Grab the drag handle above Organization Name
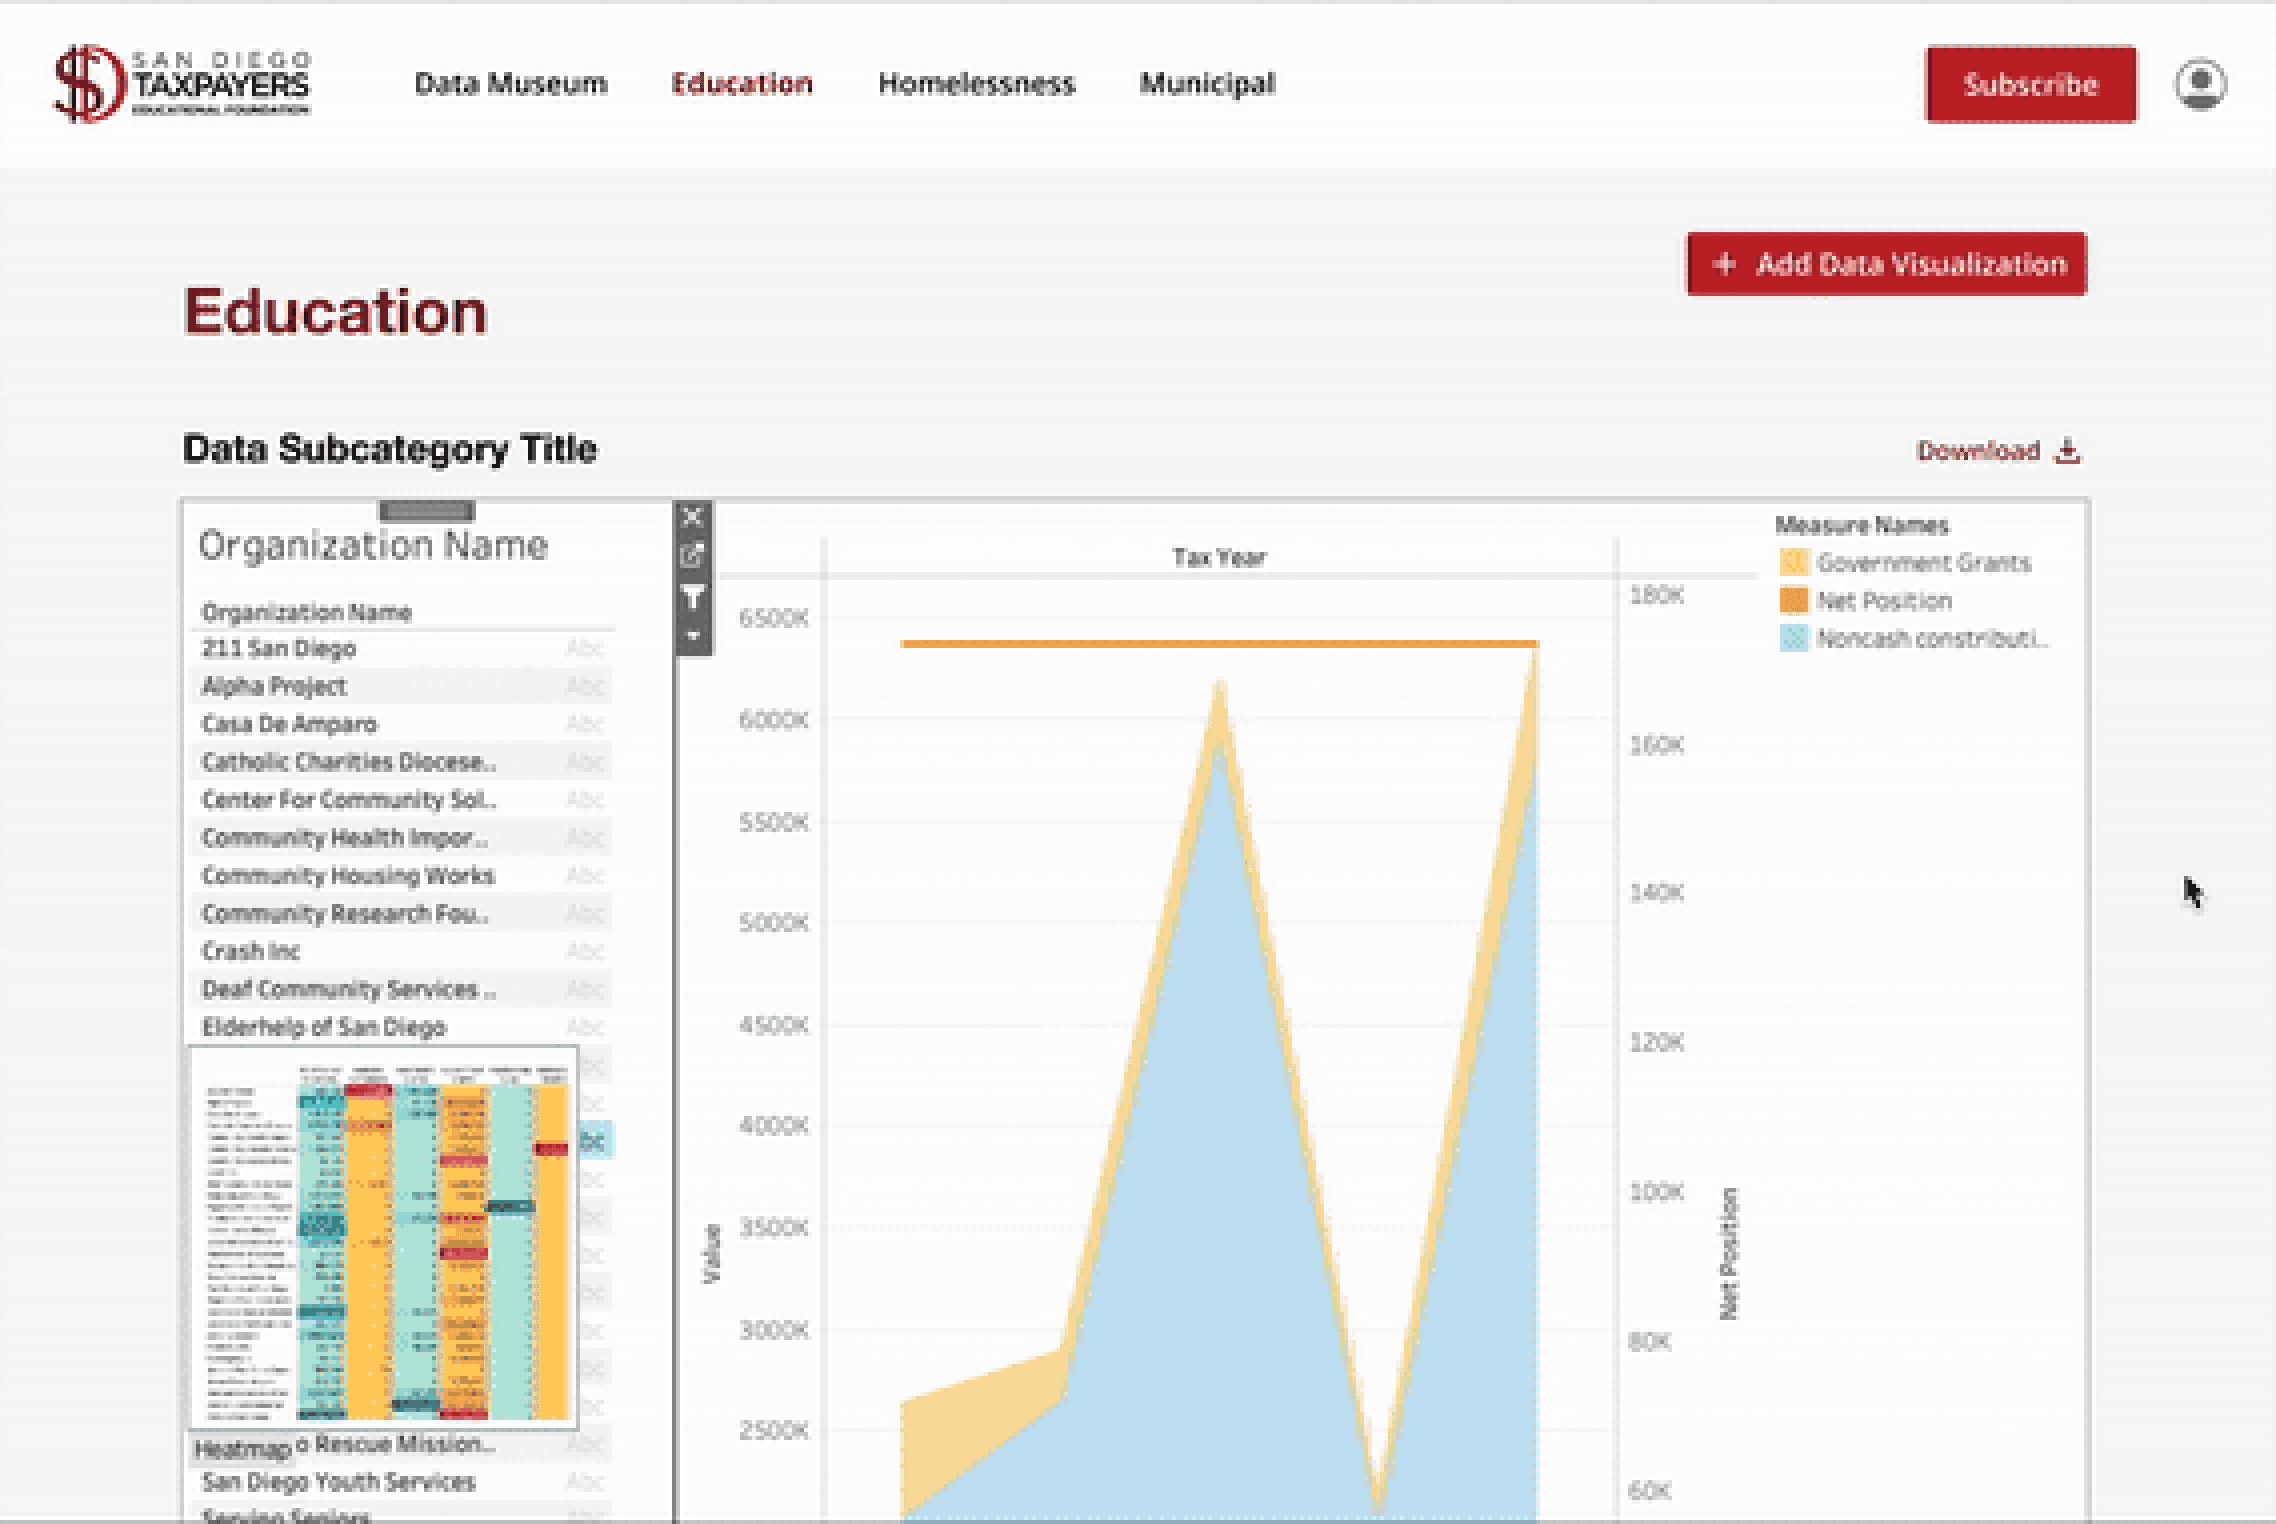2276x1524 pixels. click(427, 511)
